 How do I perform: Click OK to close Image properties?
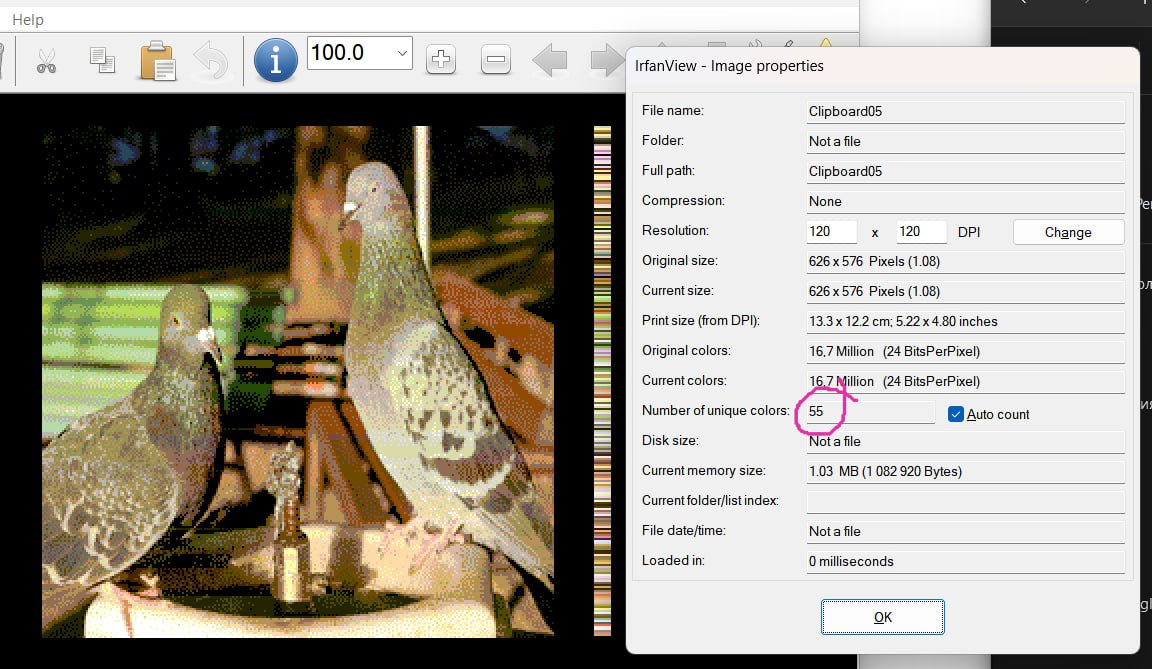pos(882,617)
